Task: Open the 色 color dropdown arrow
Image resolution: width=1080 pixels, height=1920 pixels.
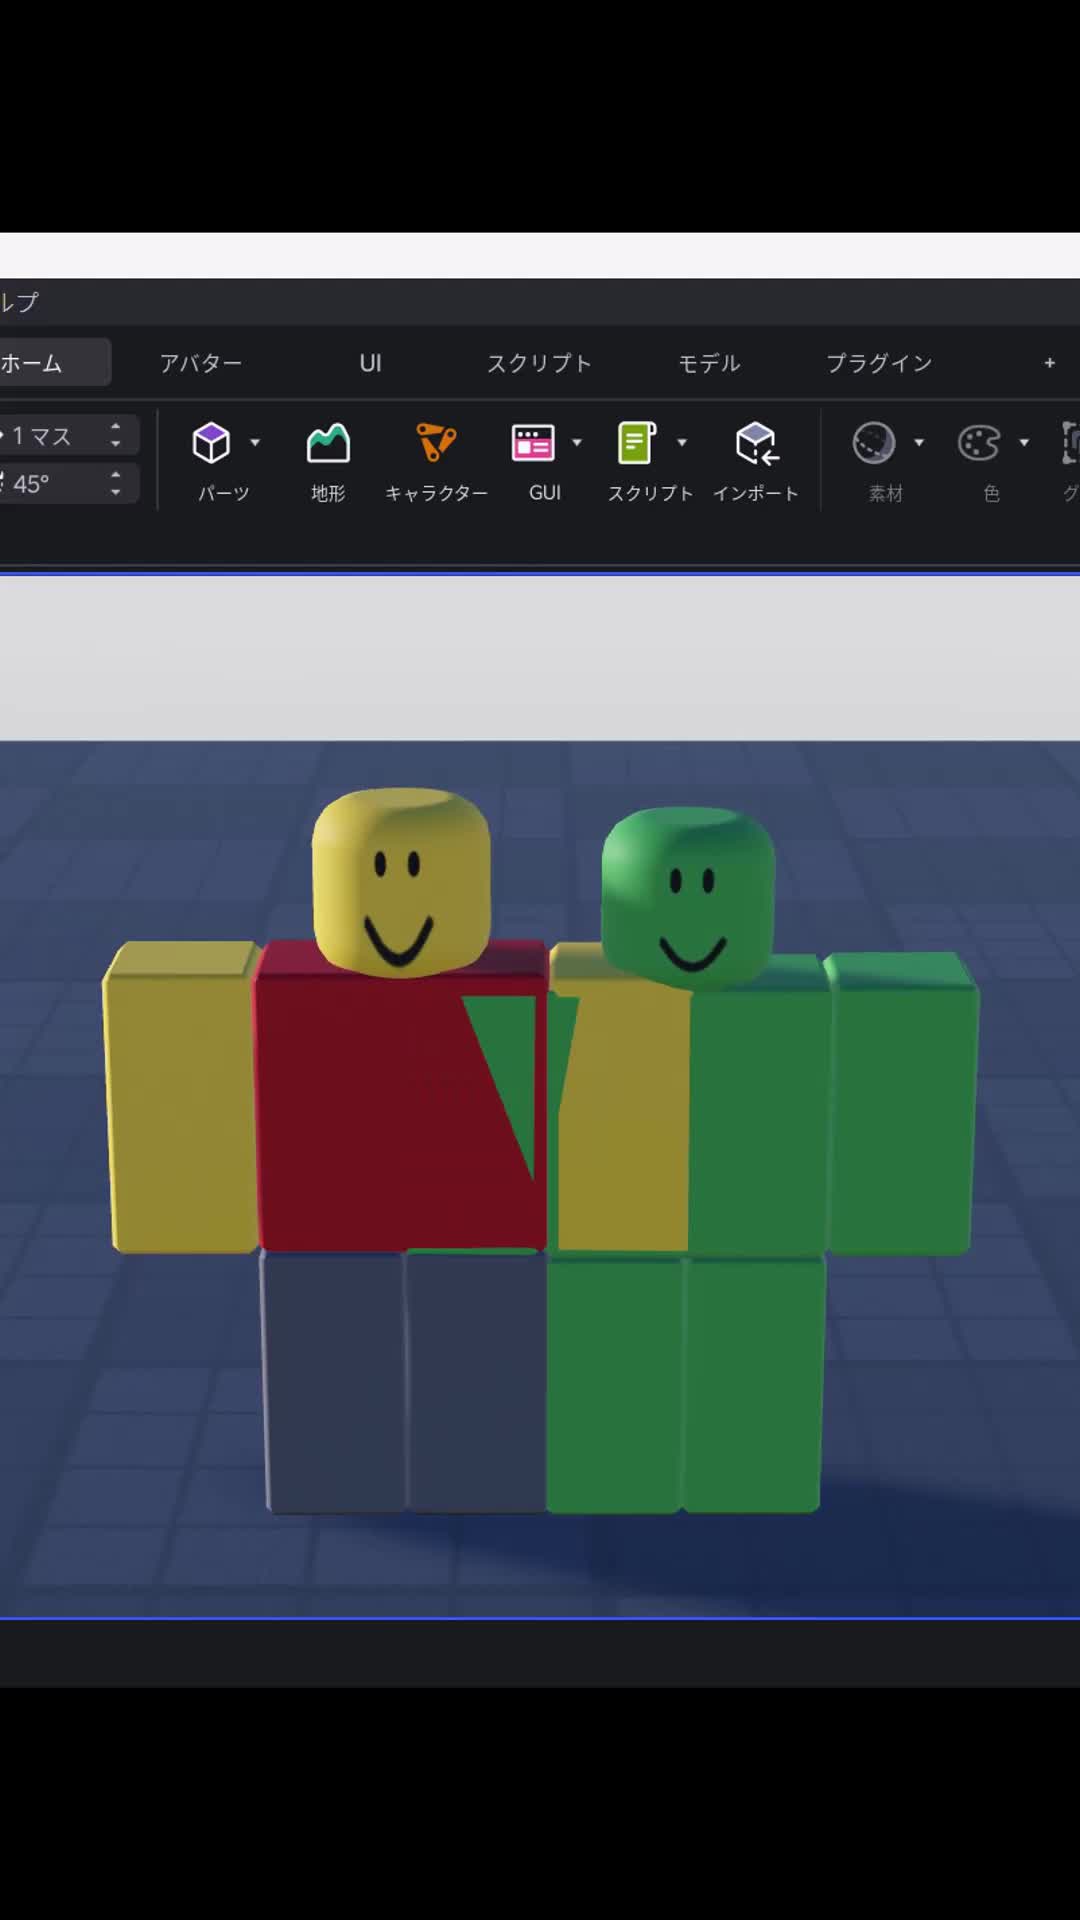Action: coord(1024,442)
